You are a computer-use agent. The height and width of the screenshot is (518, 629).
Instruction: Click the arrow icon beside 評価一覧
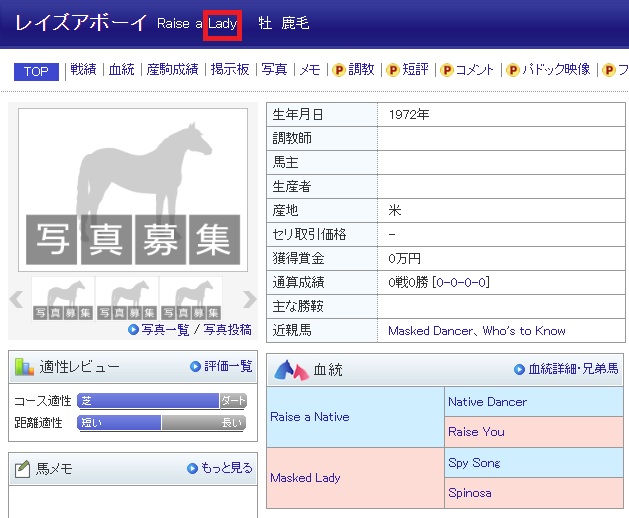tap(195, 366)
